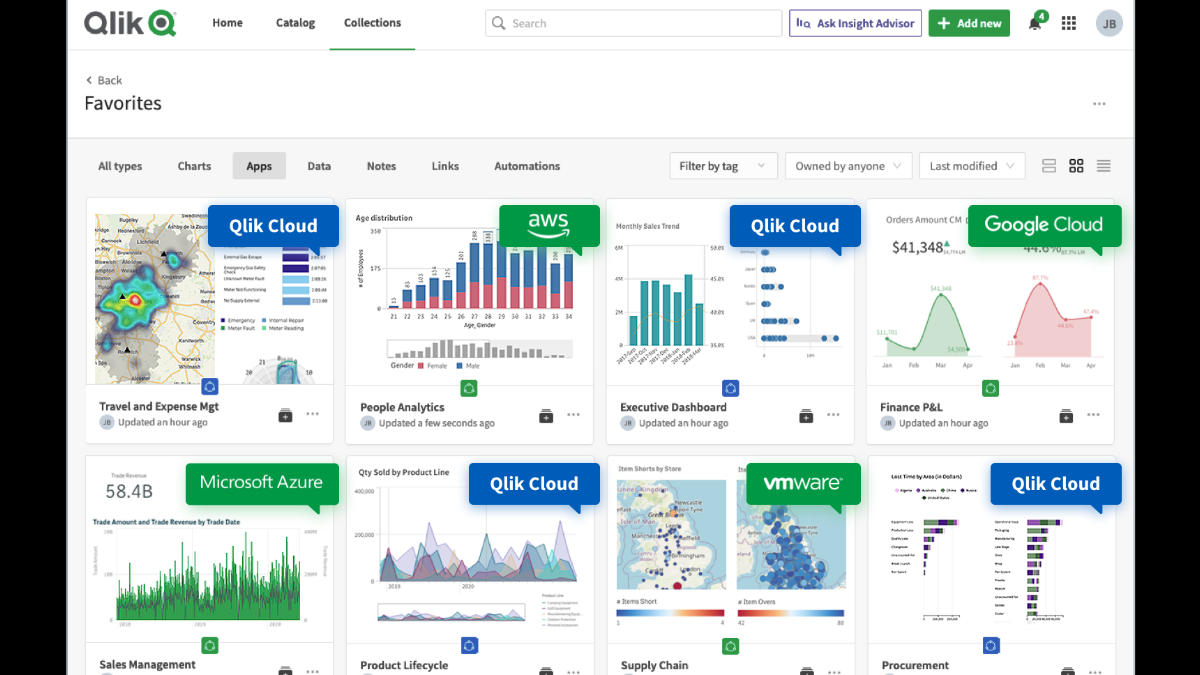Open more options for People Analytics
1200x675 pixels.
573,415
